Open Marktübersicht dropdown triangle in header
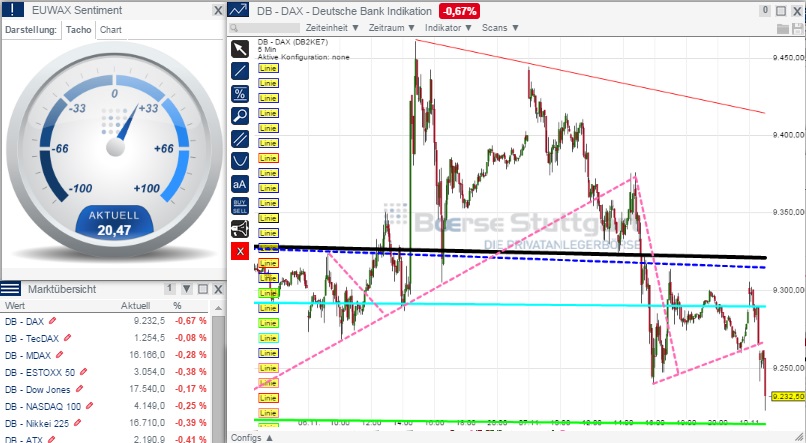This screenshot has width=806, height=443. pos(187,289)
